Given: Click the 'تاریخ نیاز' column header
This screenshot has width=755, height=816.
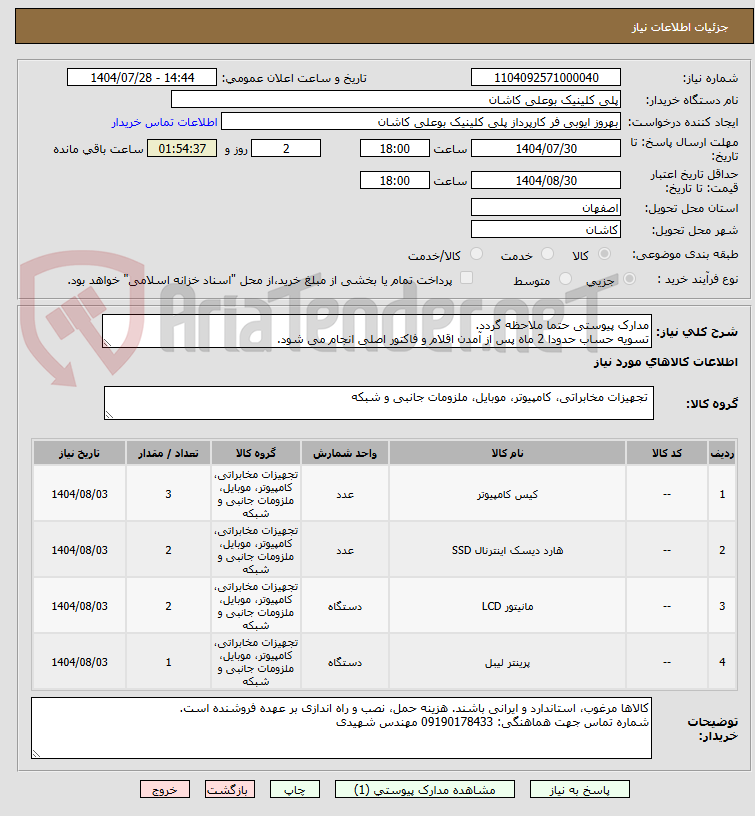Looking at the screenshot, I should [79, 453].
